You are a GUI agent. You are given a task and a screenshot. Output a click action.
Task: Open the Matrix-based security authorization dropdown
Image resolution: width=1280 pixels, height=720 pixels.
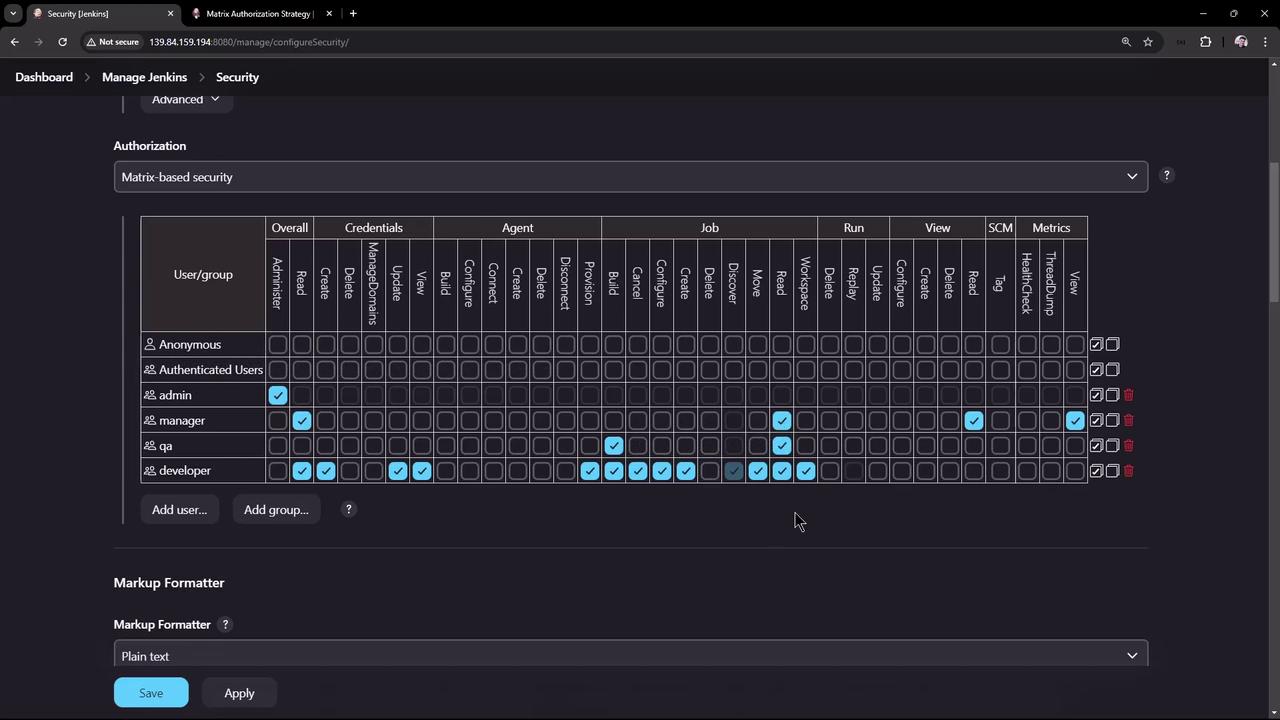point(631,177)
